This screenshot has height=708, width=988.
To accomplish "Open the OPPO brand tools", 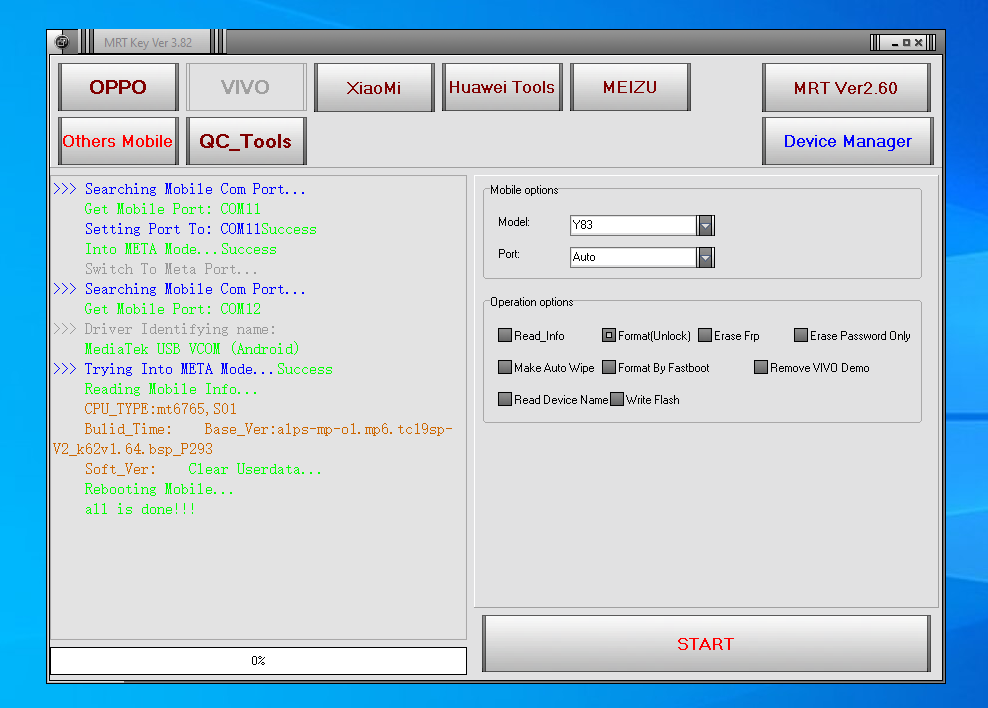I will tap(118, 87).
